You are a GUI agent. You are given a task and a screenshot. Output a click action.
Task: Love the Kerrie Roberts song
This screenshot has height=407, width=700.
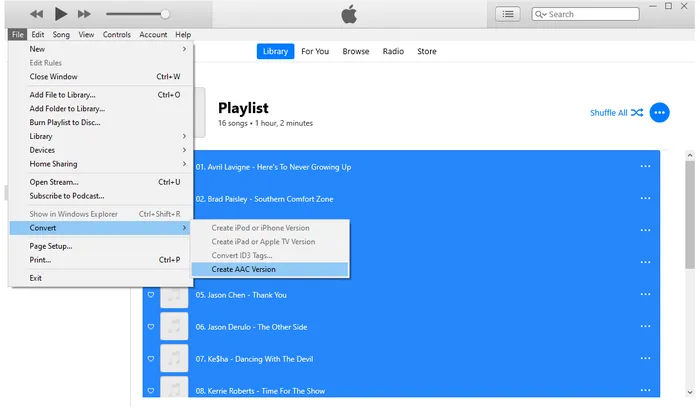(x=151, y=391)
